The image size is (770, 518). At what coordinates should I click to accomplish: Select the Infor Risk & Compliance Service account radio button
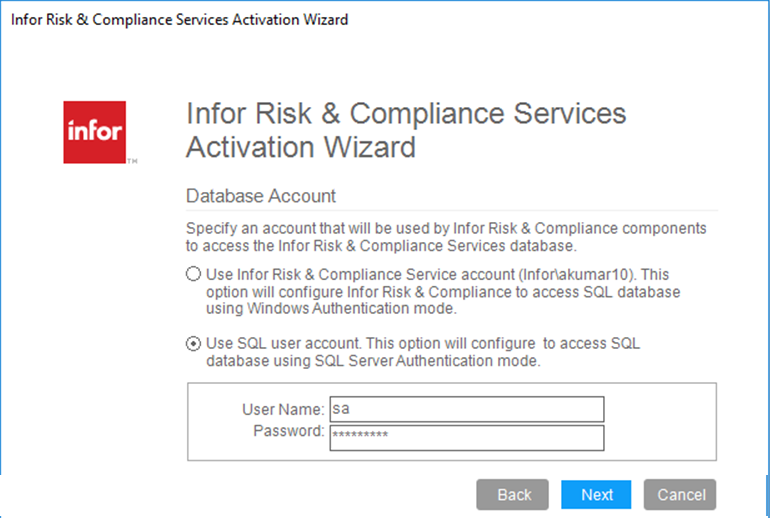193,275
